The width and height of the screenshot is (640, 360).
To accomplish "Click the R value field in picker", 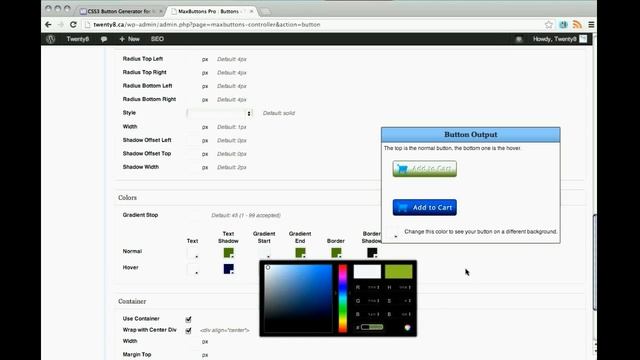I will [x=373, y=287].
